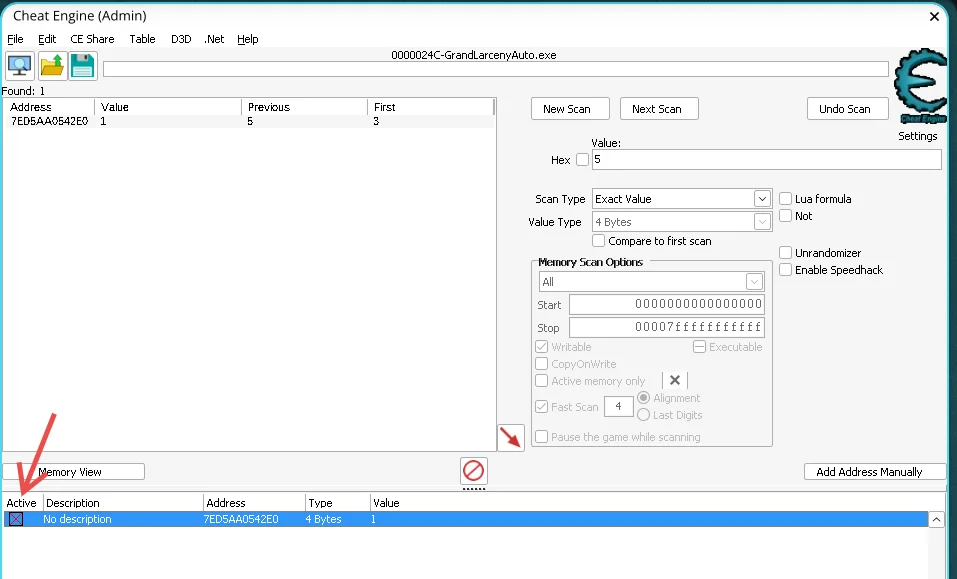The image size is (957, 579).
Task: Click the address list scroll up arrow
Action: [x=936, y=520]
